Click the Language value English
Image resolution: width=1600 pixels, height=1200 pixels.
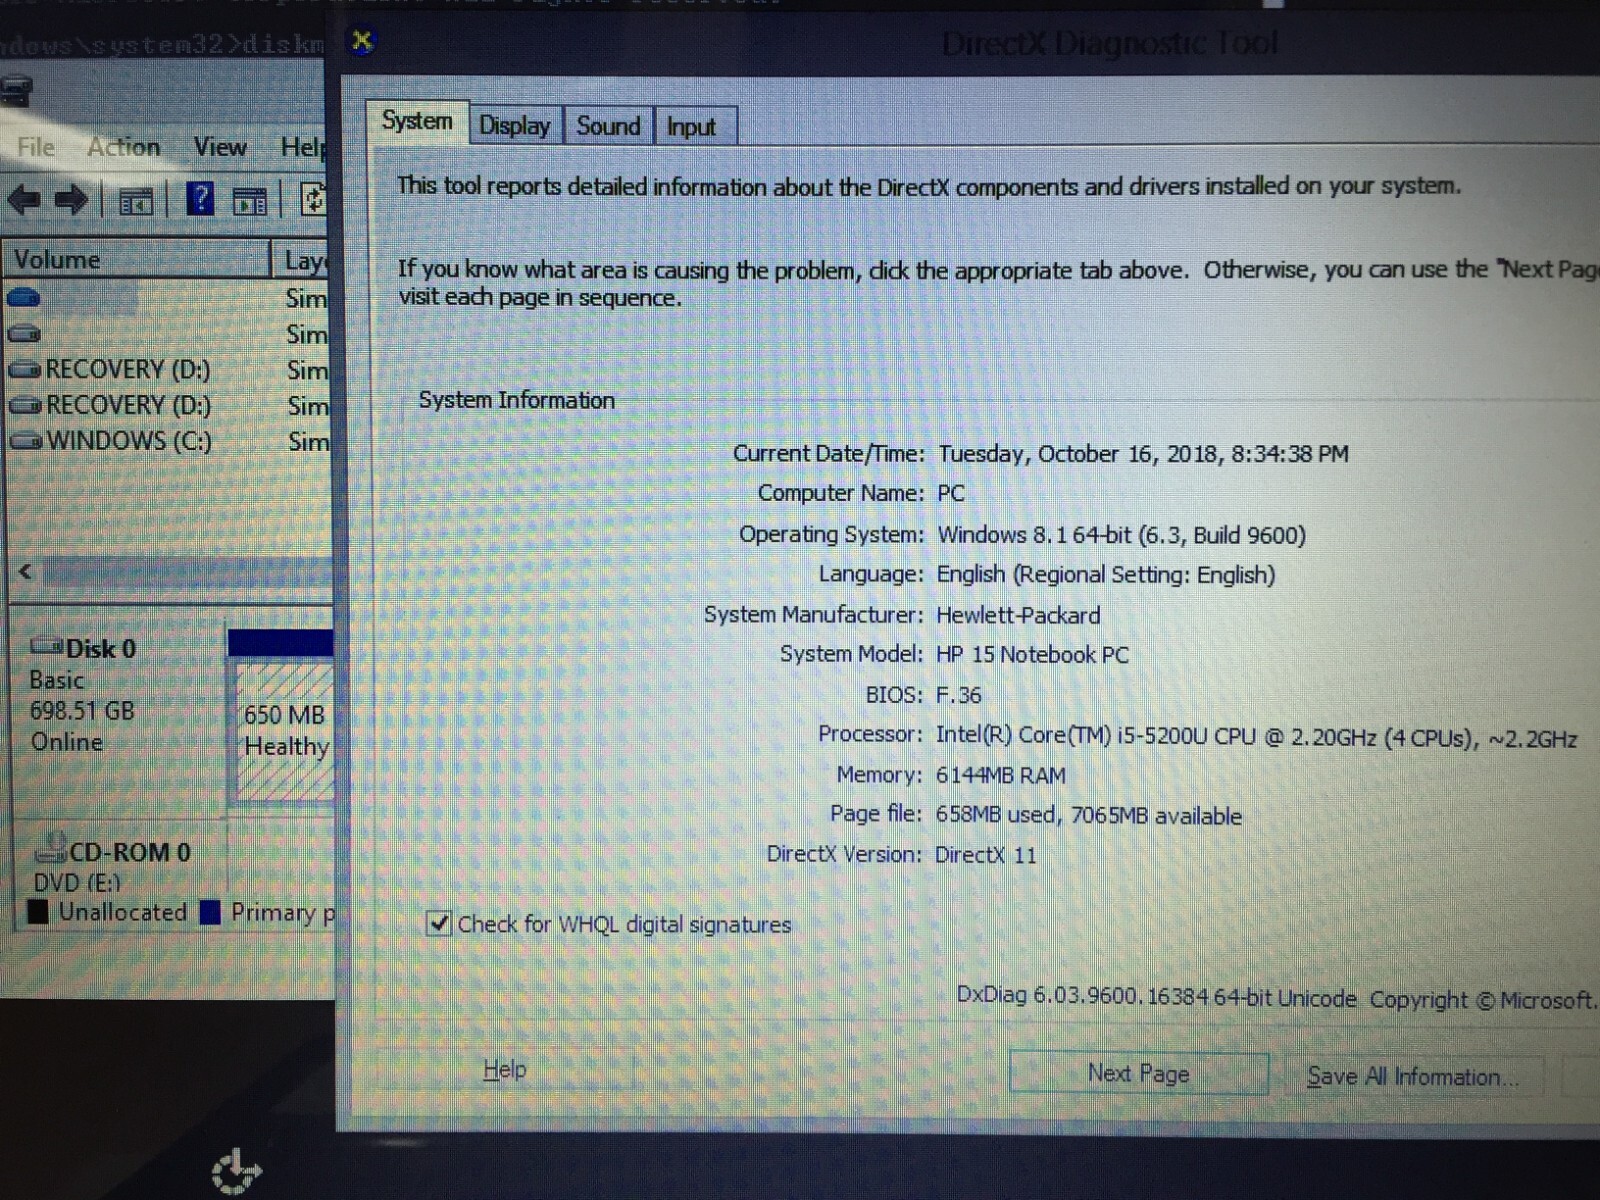point(1106,575)
